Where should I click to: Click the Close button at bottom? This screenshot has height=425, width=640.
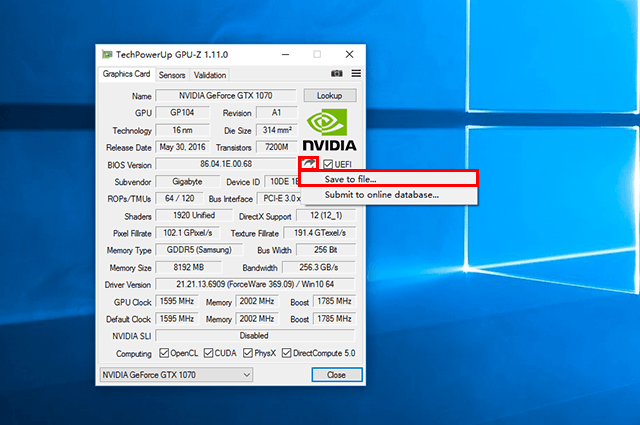pyautogui.click(x=337, y=375)
